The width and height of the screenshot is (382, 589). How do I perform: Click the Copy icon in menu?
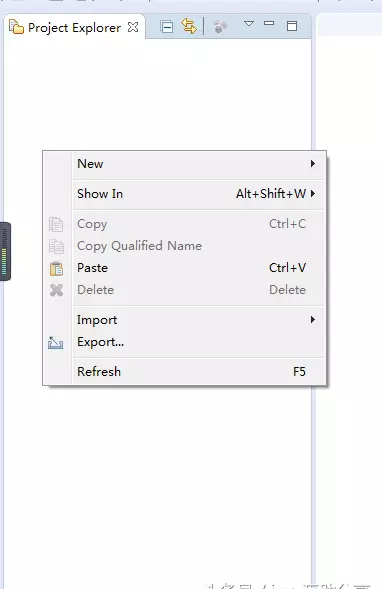[56, 224]
